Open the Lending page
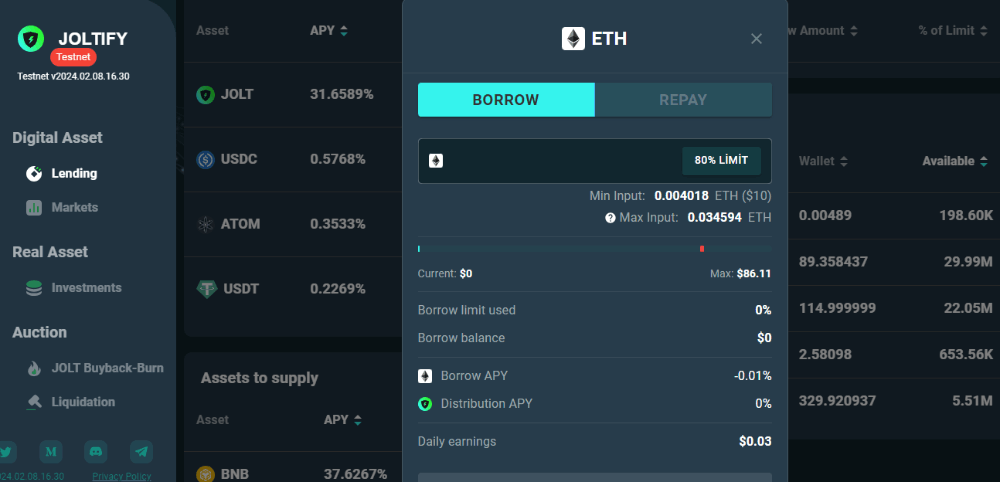Image resolution: width=1000 pixels, height=482 pixels. point(74,173)
